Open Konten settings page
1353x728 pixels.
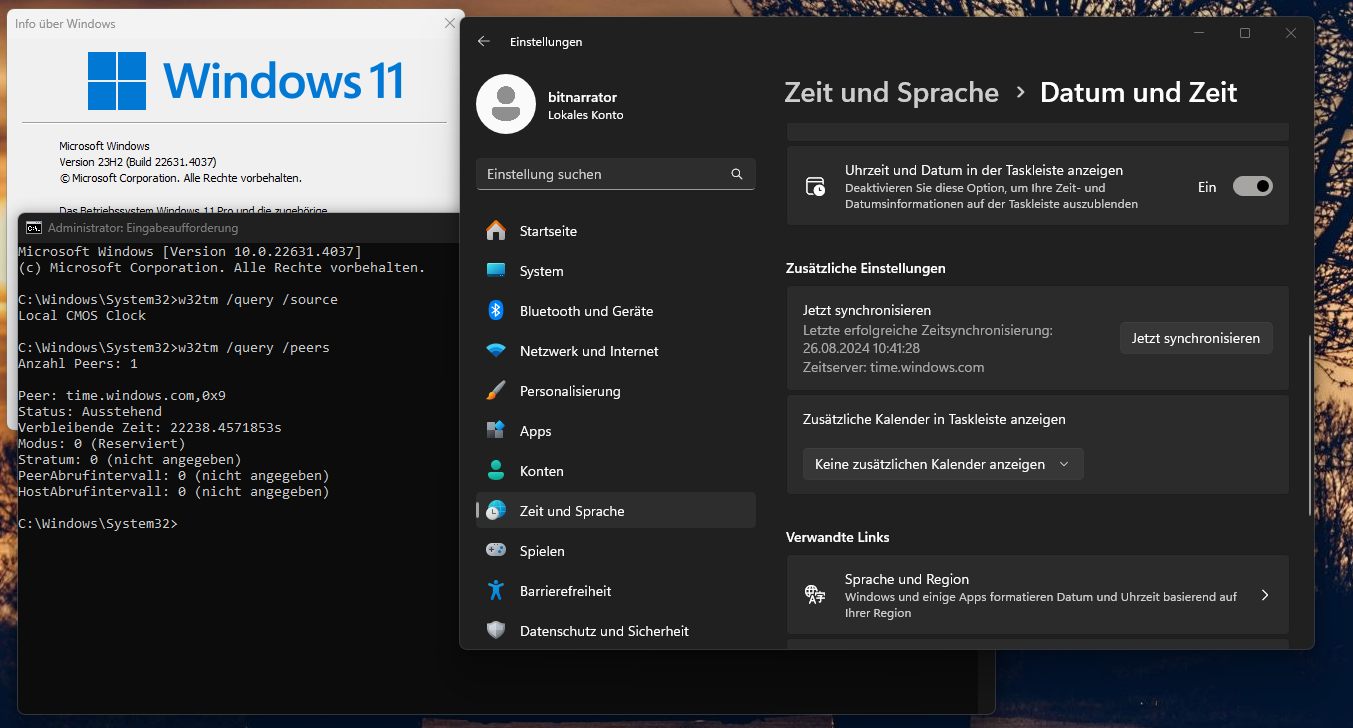tap(615, 471)
